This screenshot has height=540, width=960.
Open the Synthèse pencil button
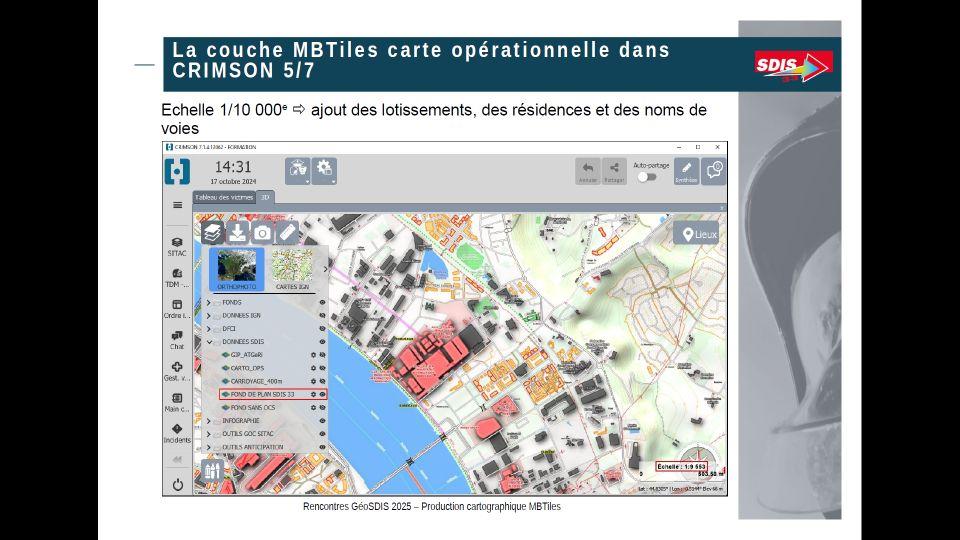tap(686, 171)
